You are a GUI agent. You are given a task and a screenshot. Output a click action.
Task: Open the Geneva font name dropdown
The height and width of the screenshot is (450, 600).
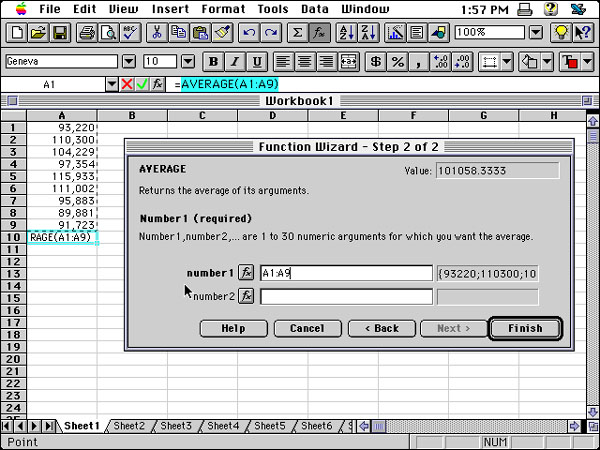click(128, 61)
